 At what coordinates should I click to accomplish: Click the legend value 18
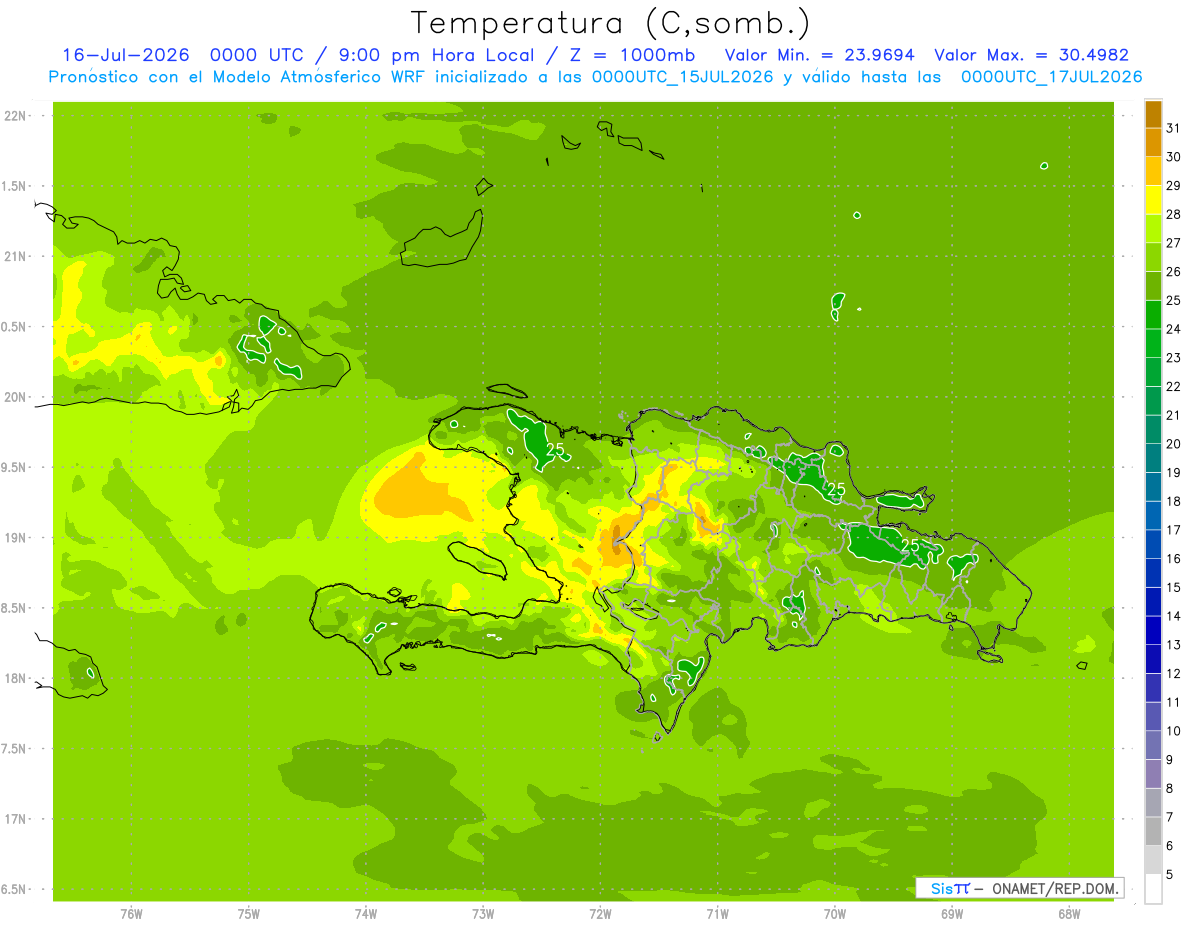1175,502
